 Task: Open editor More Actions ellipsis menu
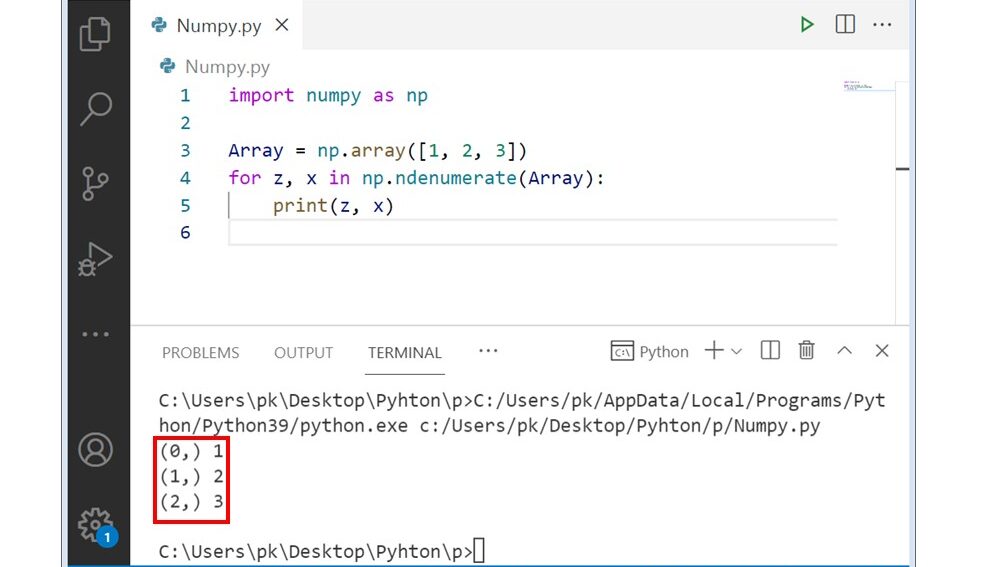[x=882, y=25]
